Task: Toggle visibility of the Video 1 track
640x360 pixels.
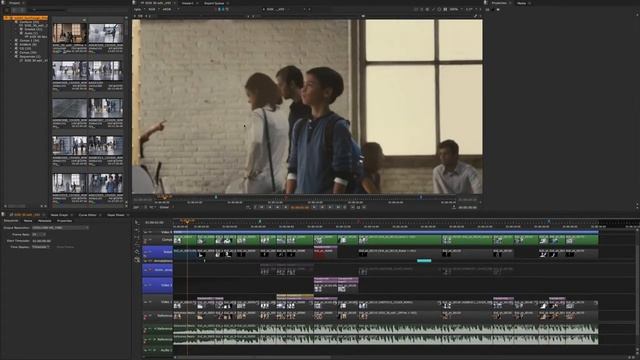Action: pyautogui.click(x=145, y=302)
